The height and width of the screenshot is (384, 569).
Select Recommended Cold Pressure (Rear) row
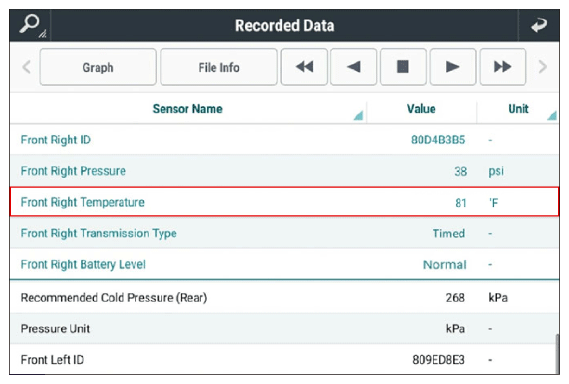pyautogui.click(x=284, y=298)
